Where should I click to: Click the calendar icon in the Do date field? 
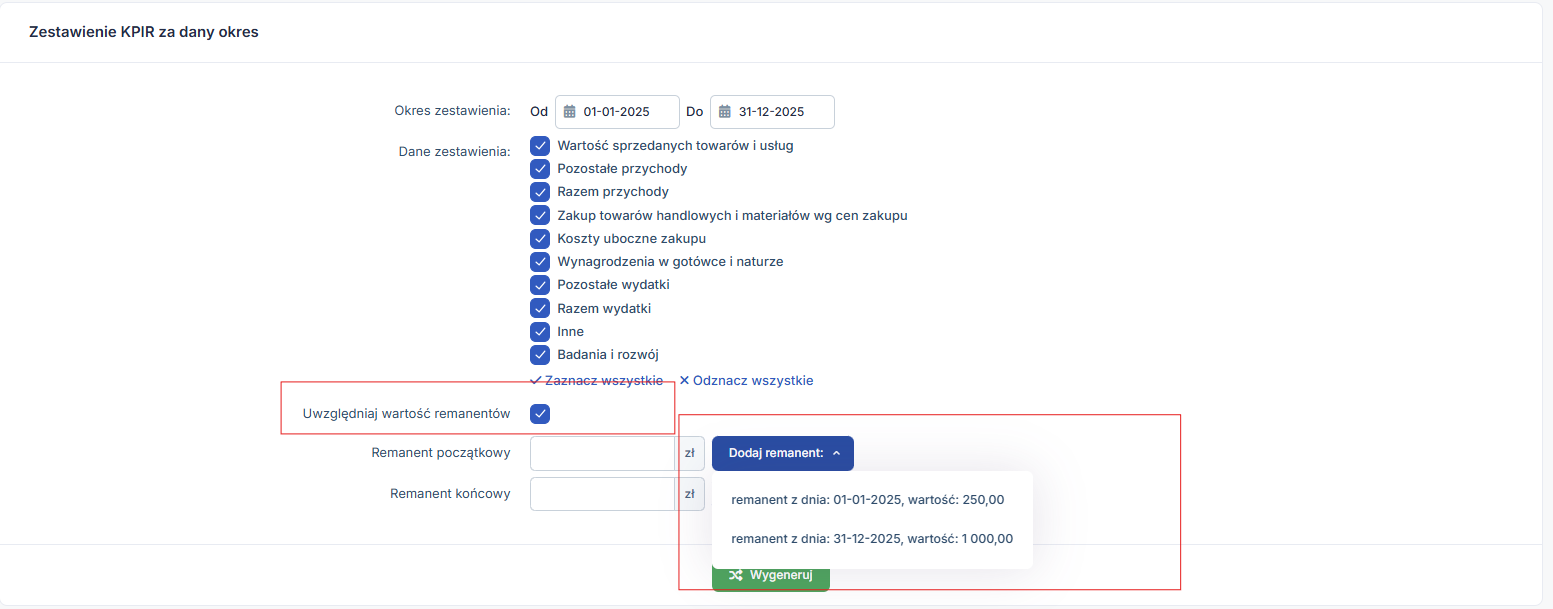pyautogui.click(x=725, y=112)
